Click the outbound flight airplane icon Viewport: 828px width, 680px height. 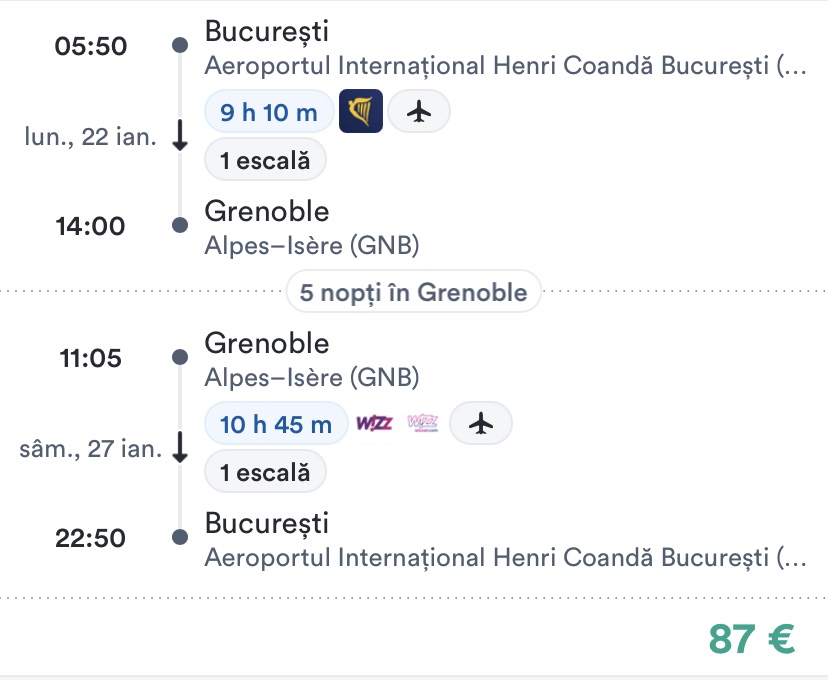coord(419,112)
